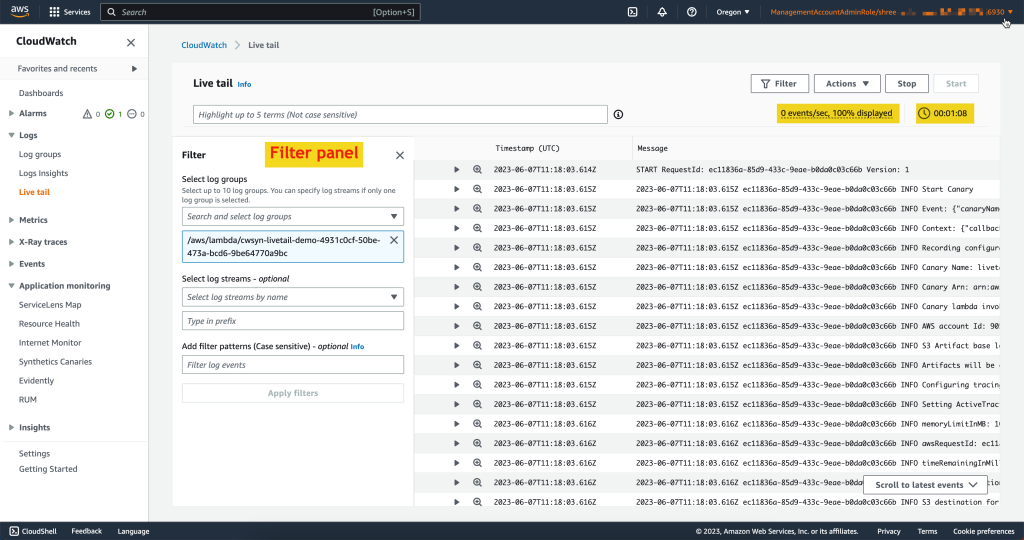1024x540 pixels.
Task: Zoom into the INFO Event canaryName row
Action: coord(477,209)
